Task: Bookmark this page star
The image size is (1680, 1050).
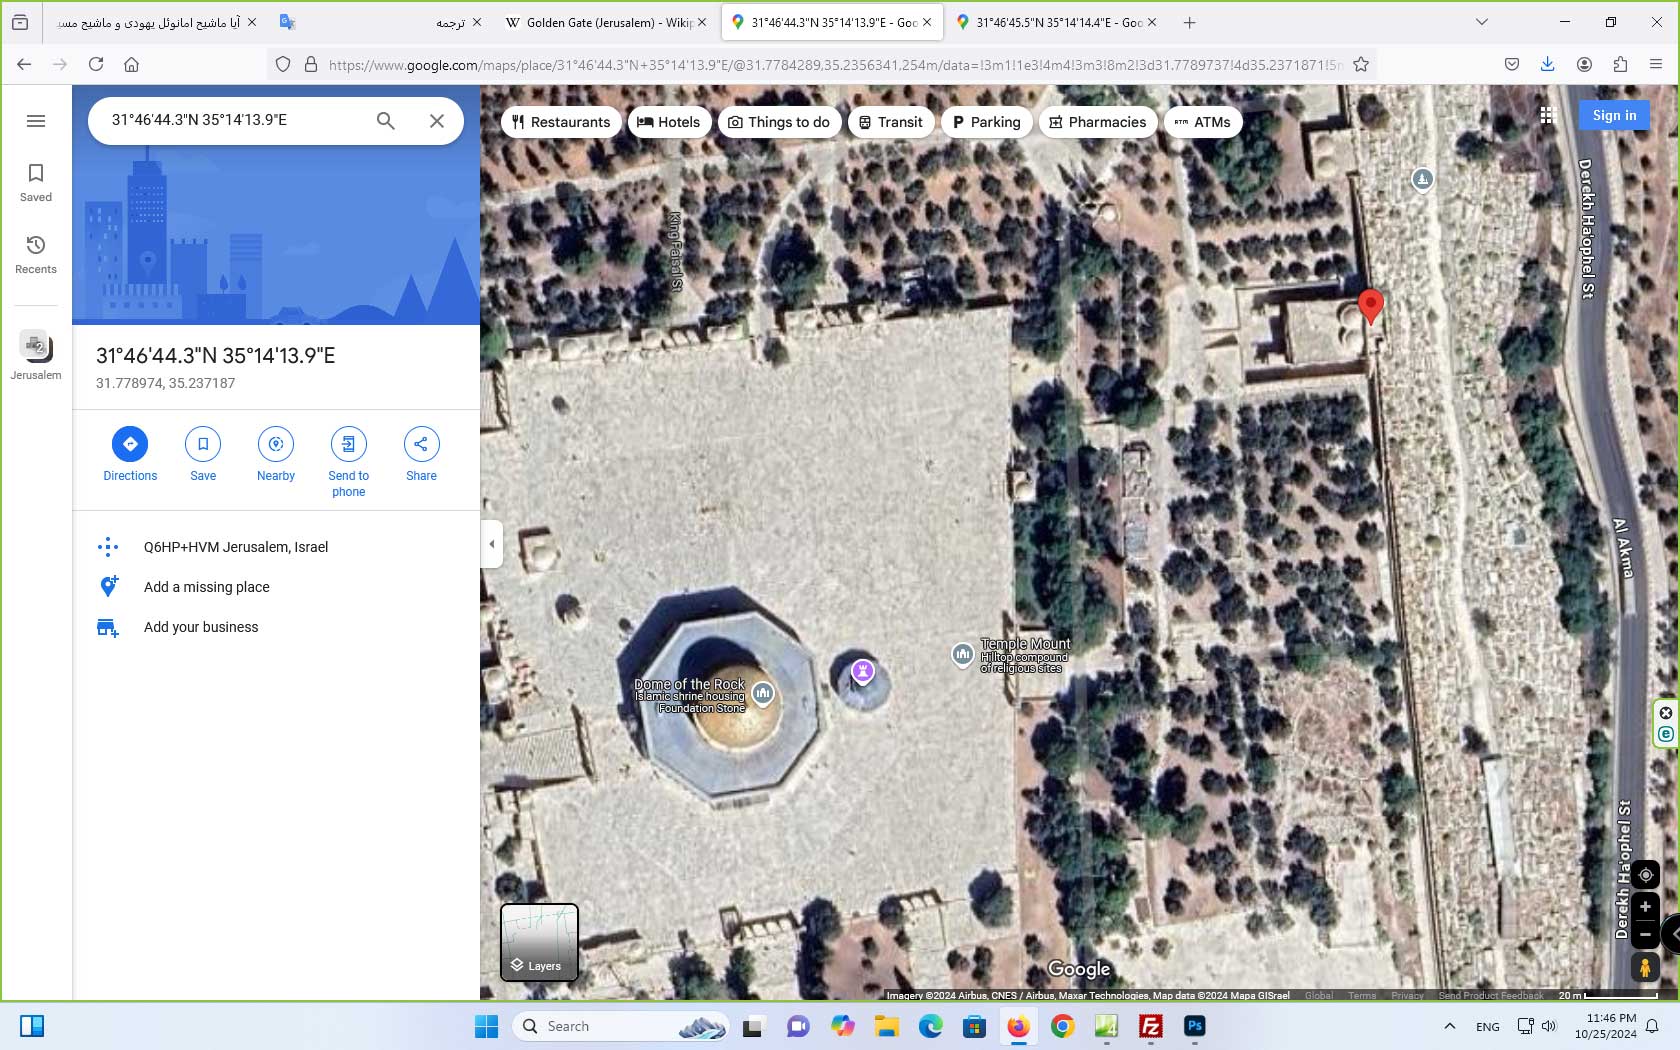Action: pyautogui.click(x=1361, y=64)
